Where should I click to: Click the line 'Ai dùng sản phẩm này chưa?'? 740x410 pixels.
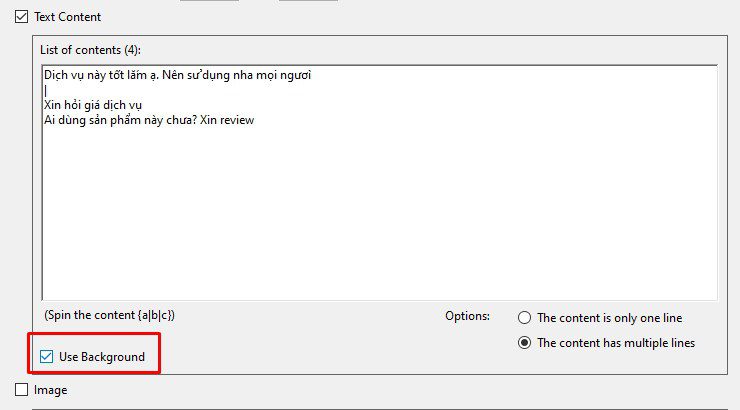[x=120, y=120]
